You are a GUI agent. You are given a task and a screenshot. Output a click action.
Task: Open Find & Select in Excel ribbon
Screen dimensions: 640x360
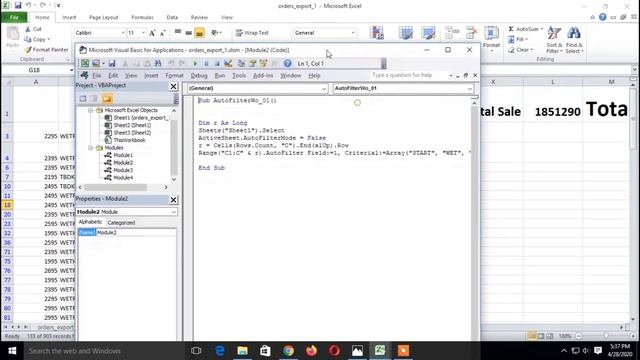(574, 40)
